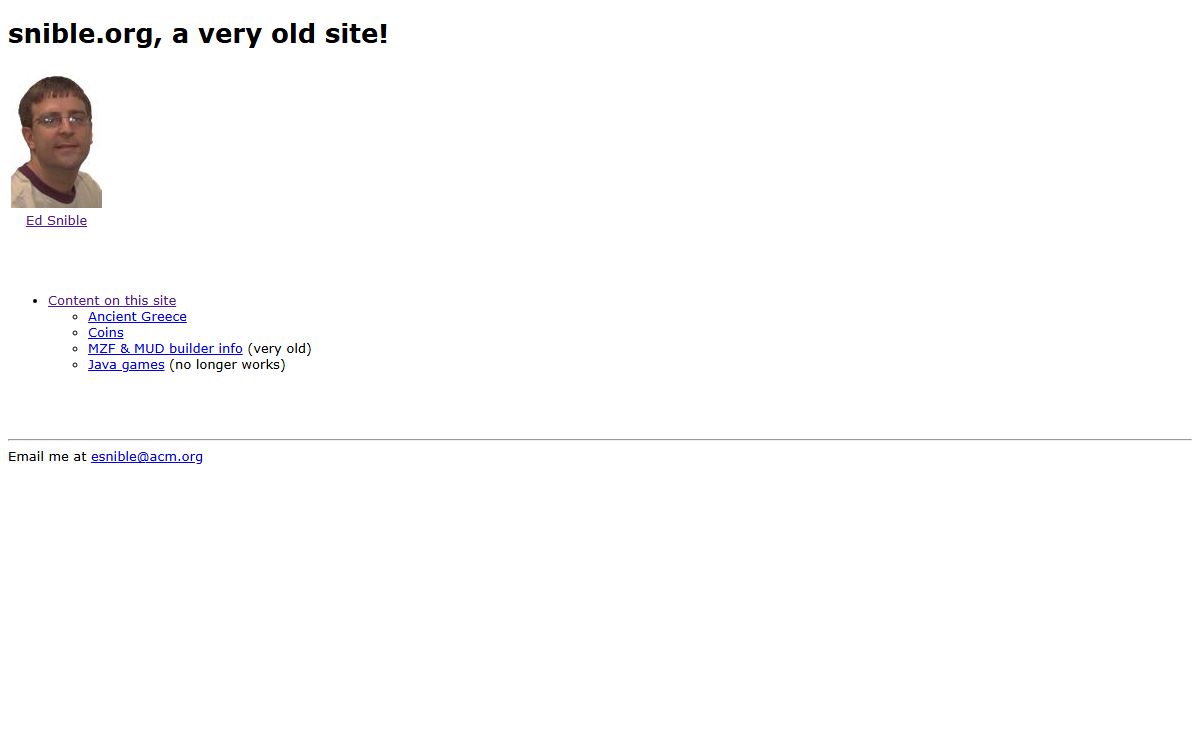Visit MZF & MUD builder info link

click(x=165, y=349)
